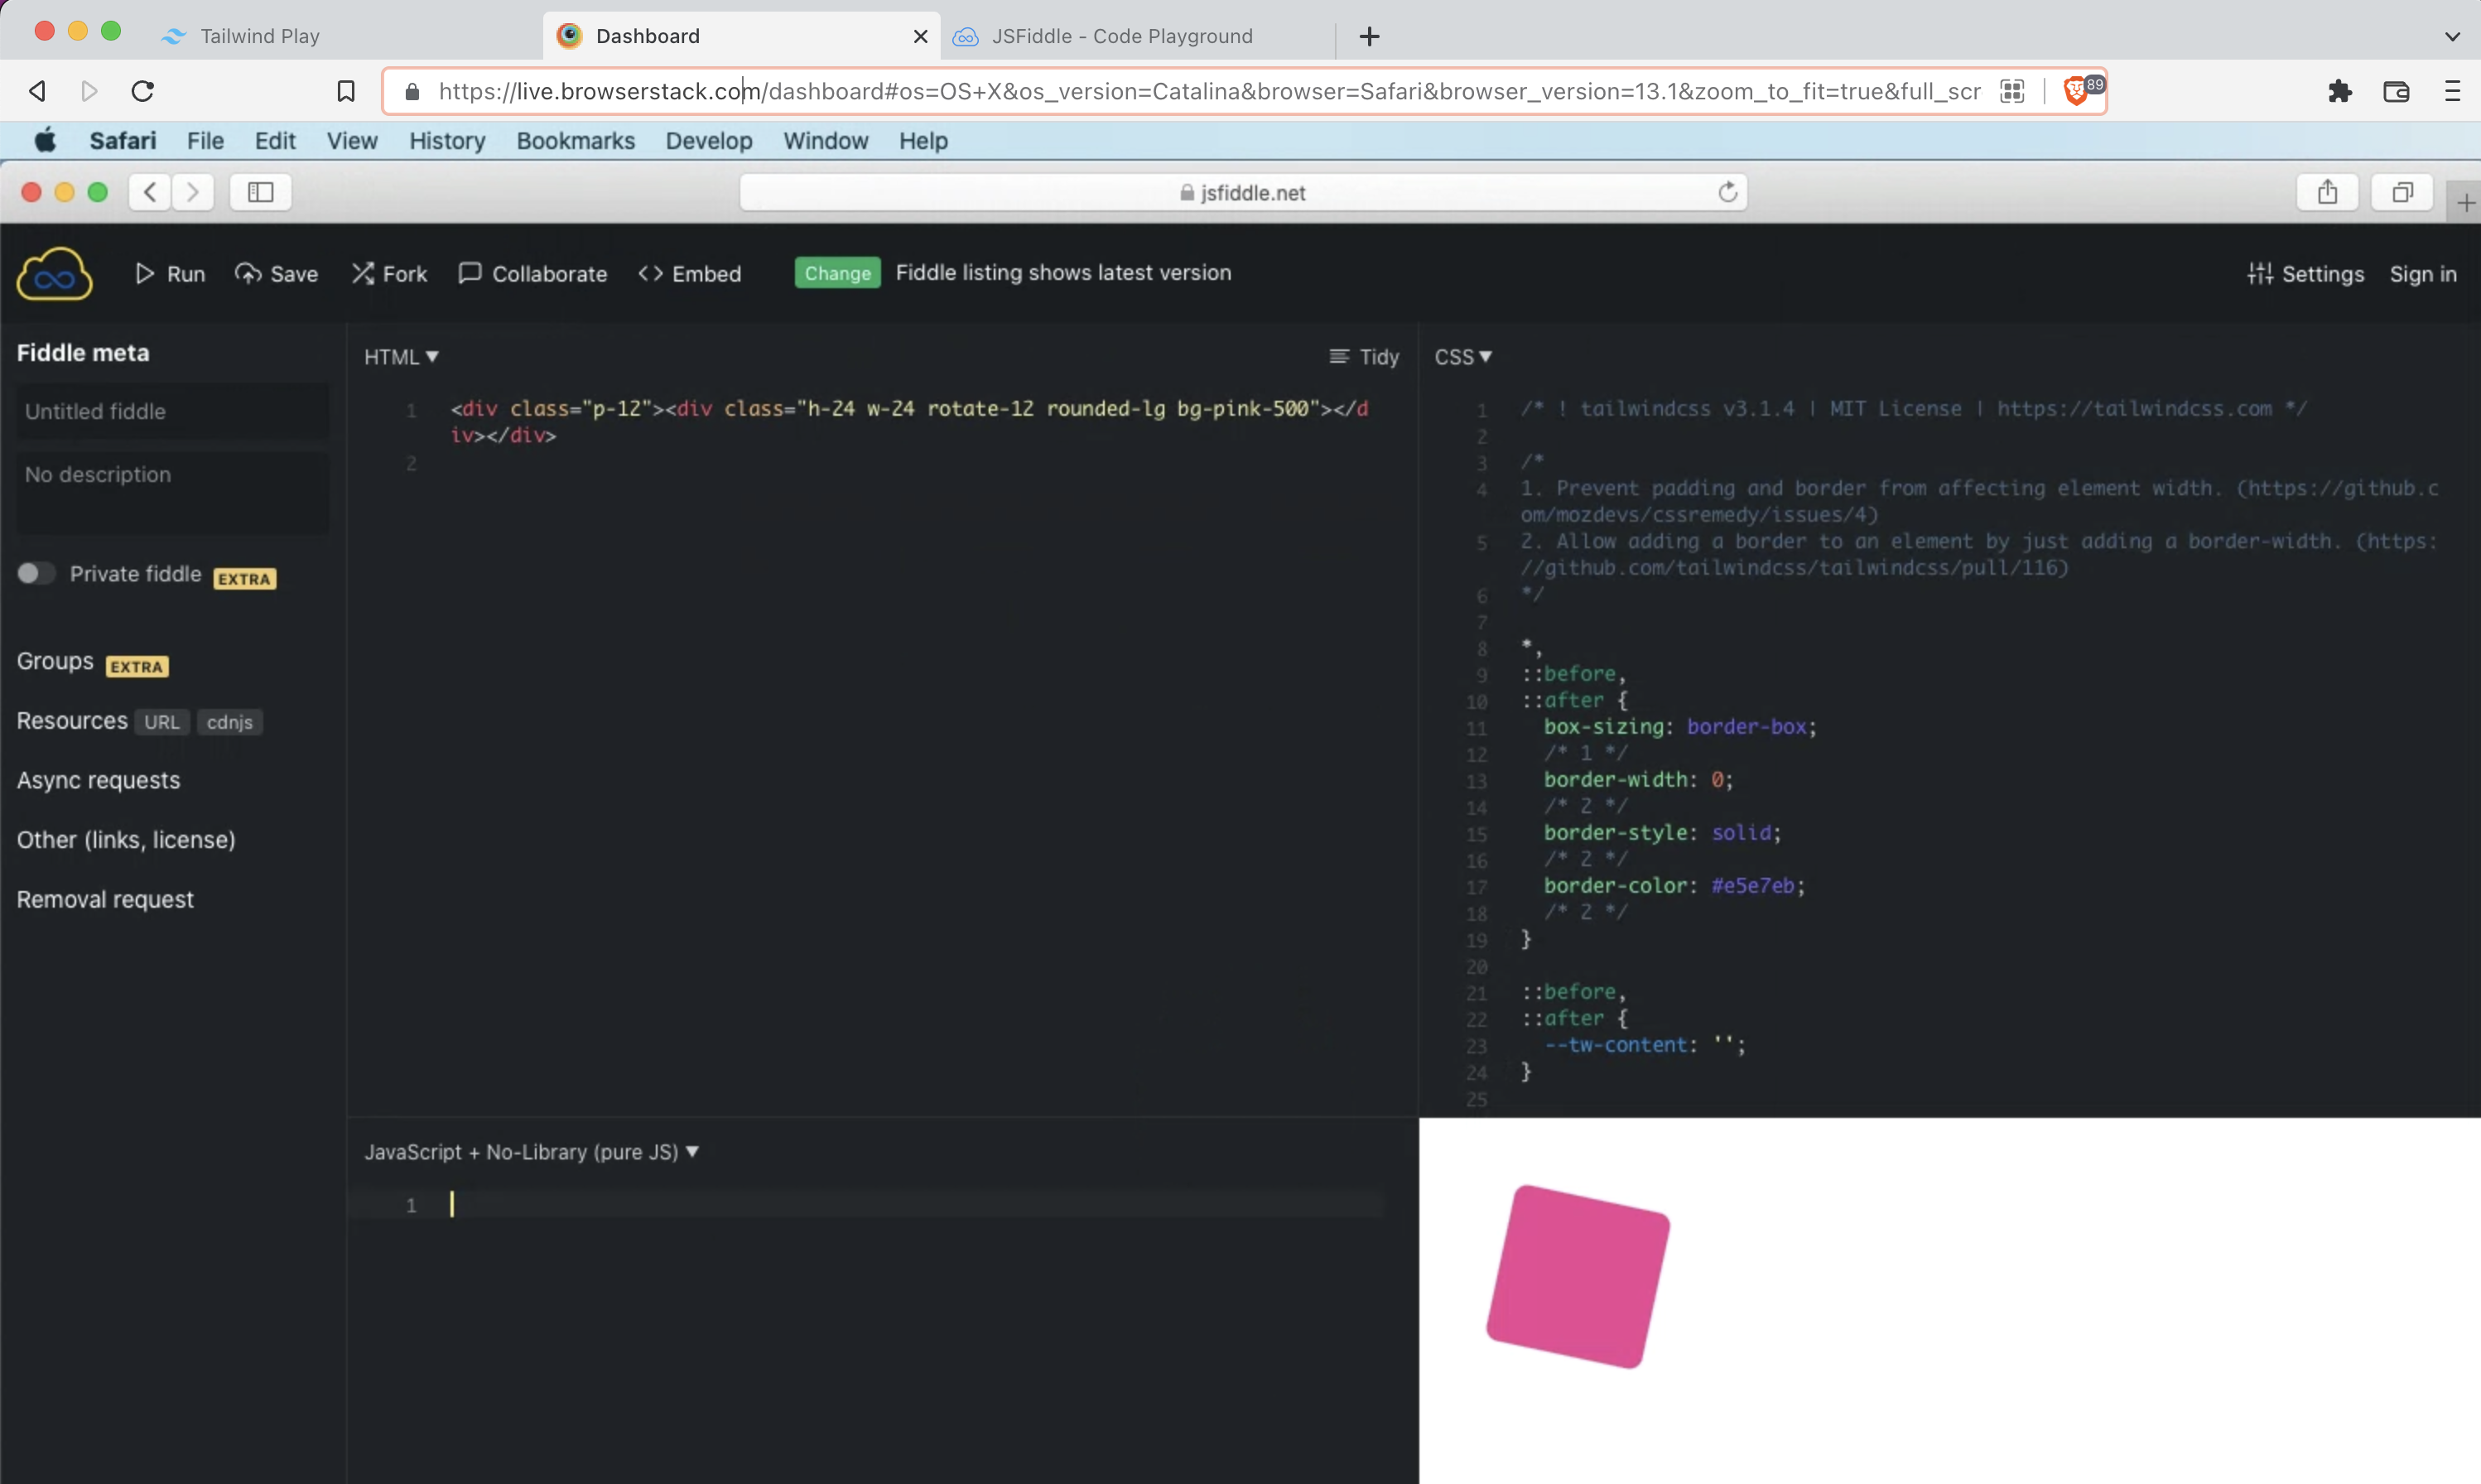Start a Collaborate session
The height and width of the screenshot is (1484, 2481).
point(532,273)
